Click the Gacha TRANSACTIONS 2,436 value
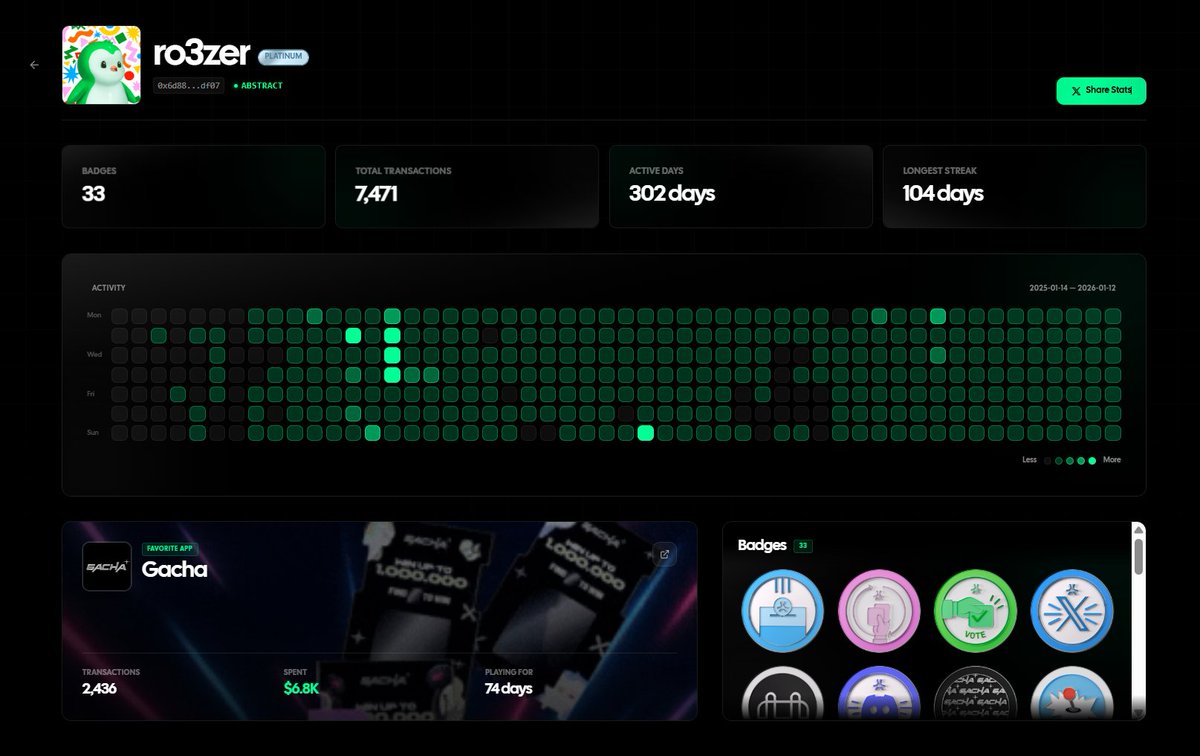 tap(101, 688)
